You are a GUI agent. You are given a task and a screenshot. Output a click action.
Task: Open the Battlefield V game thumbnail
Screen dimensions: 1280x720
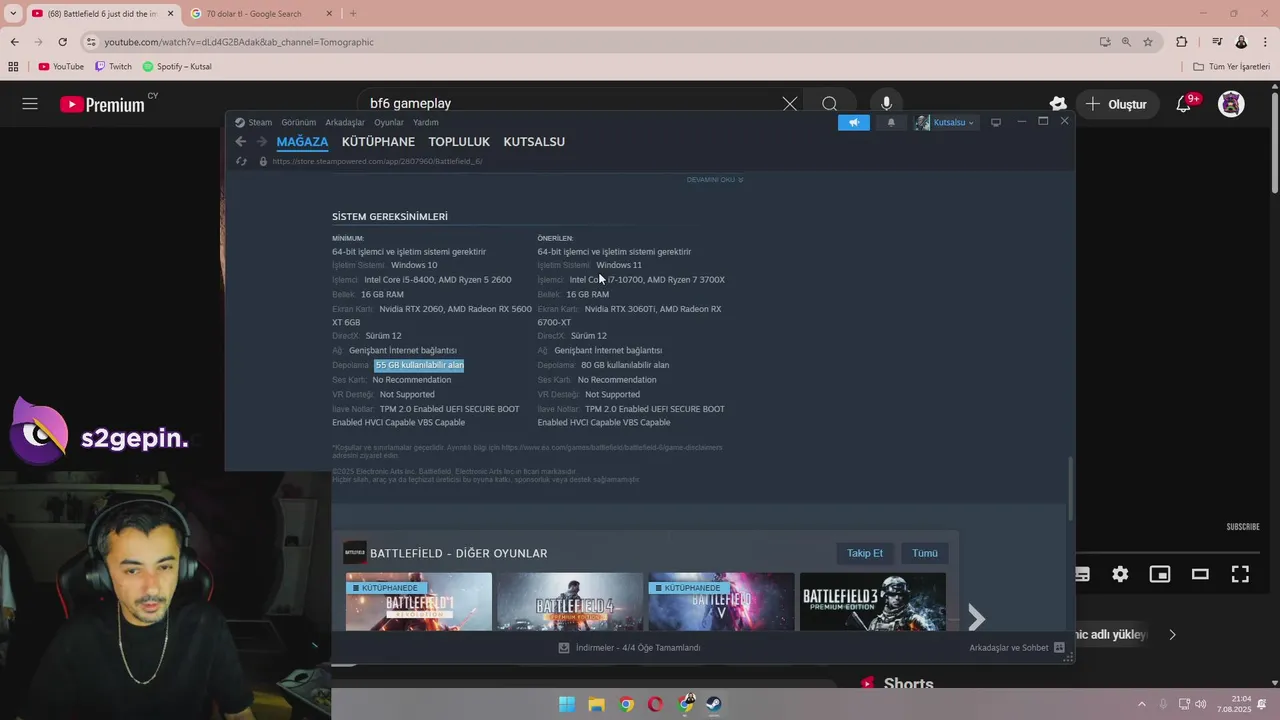[722, 602]
